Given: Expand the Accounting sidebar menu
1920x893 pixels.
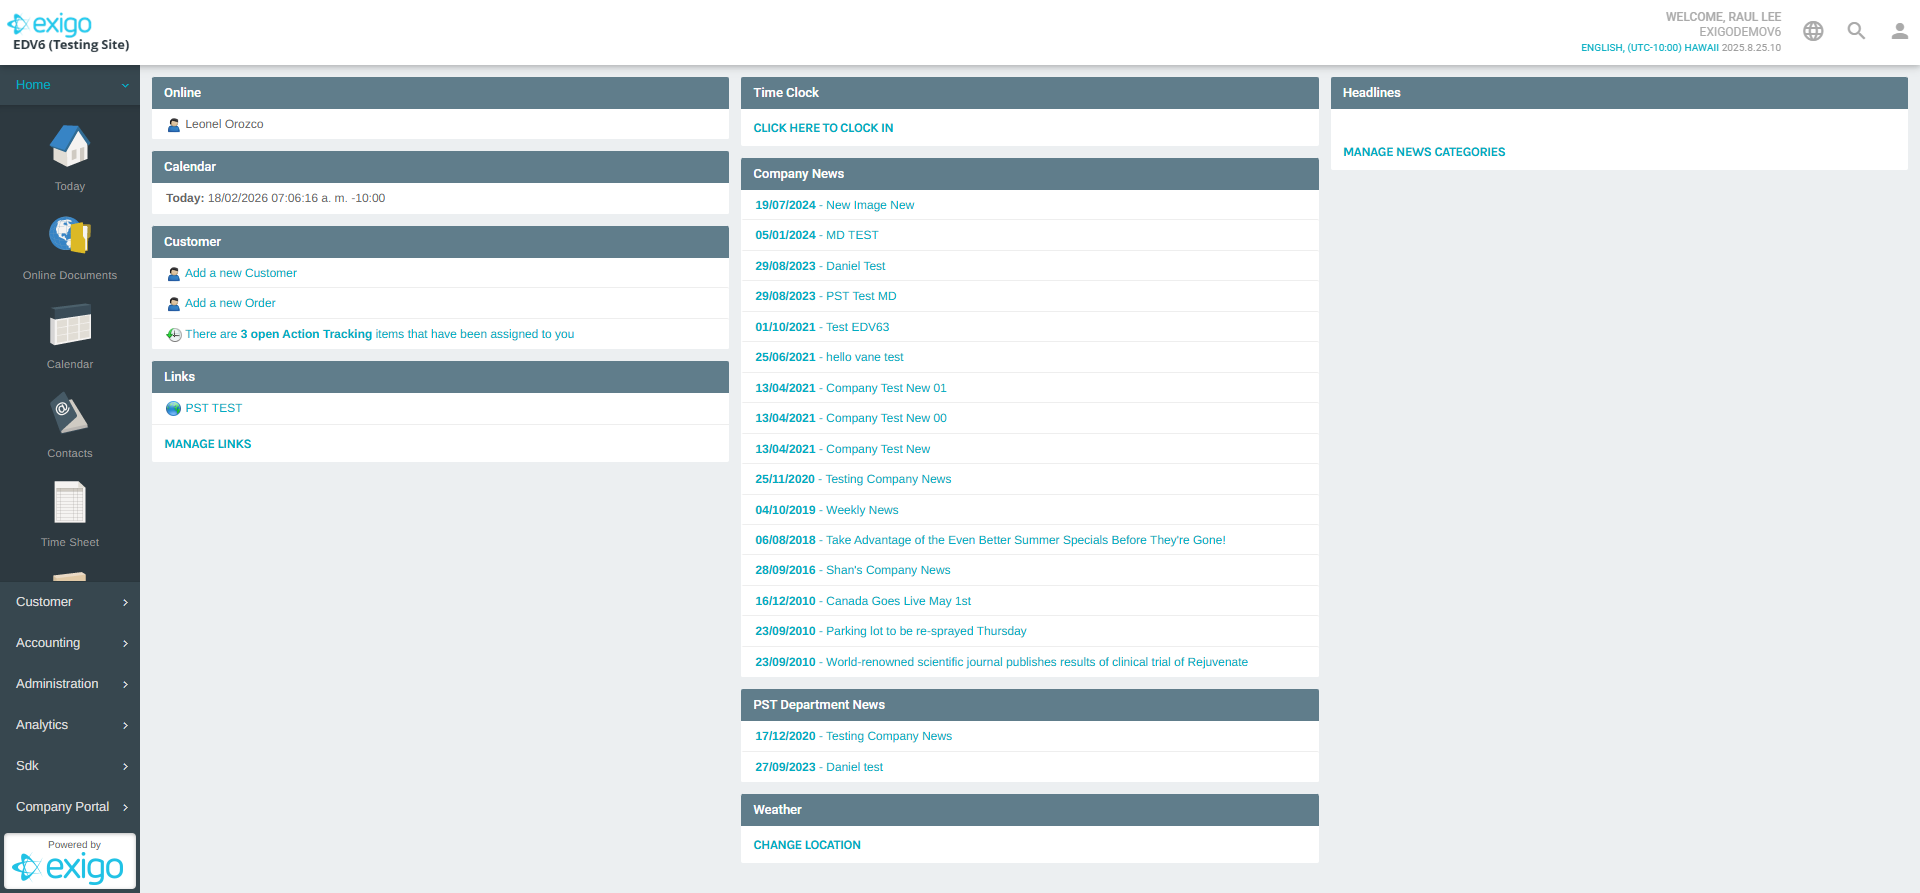Looking at the screenshot, I should click(x=70, y=643).
